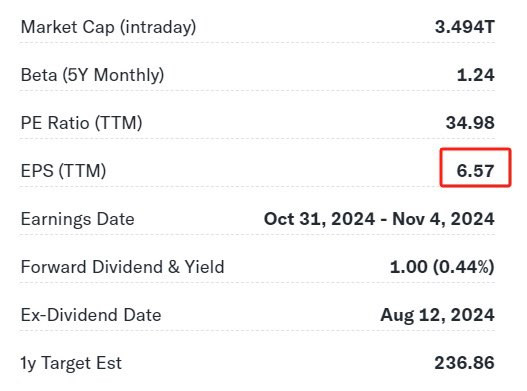Click the EPS (TTM) label
527x391 pixels.
click(64, 171)
